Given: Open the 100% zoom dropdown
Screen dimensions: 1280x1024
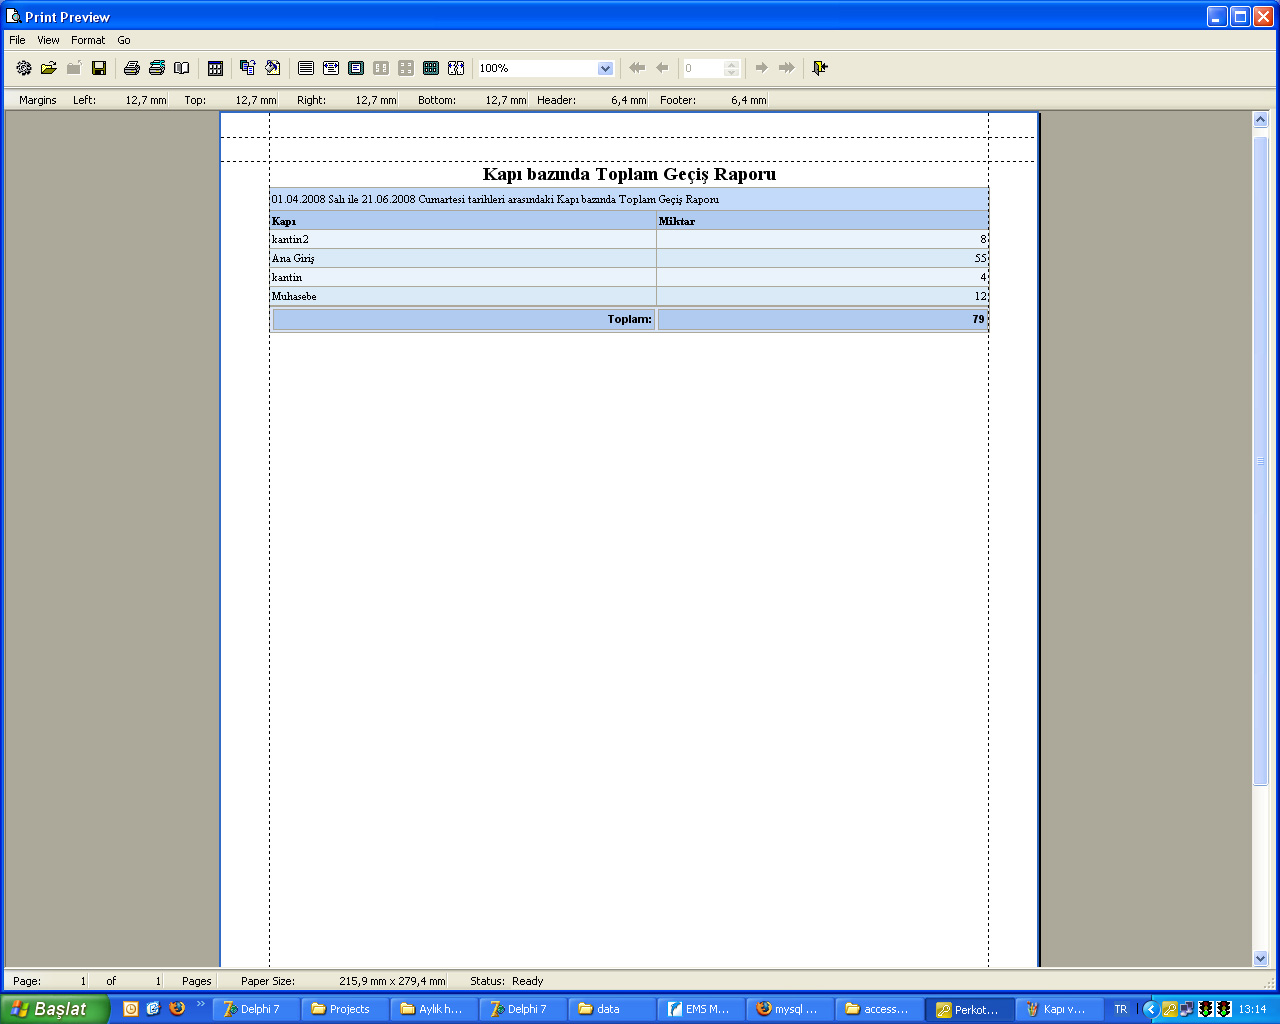Looking at the screenshot, I should [605, 68].
